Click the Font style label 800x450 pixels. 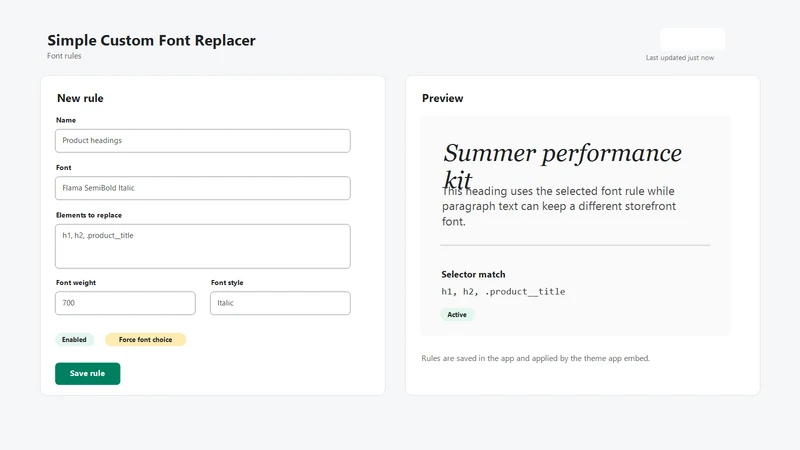click(227, 283)
